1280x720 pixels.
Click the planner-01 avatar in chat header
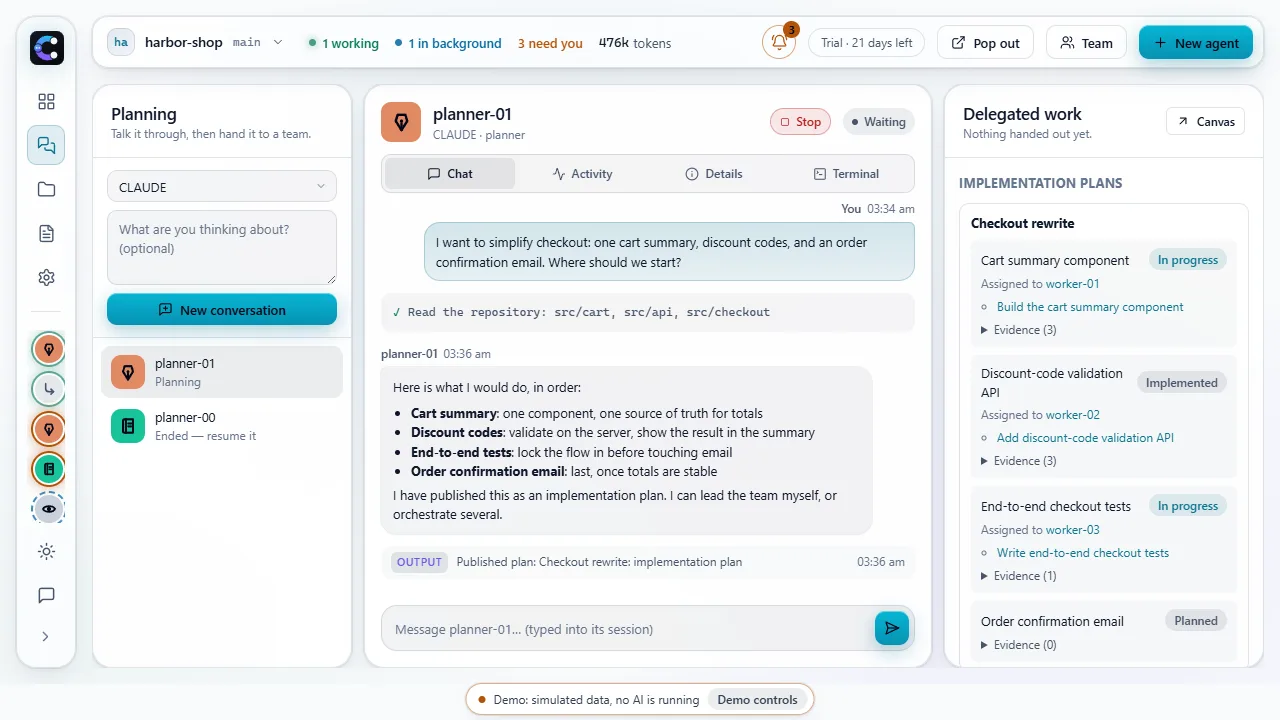tap(401, 122)
